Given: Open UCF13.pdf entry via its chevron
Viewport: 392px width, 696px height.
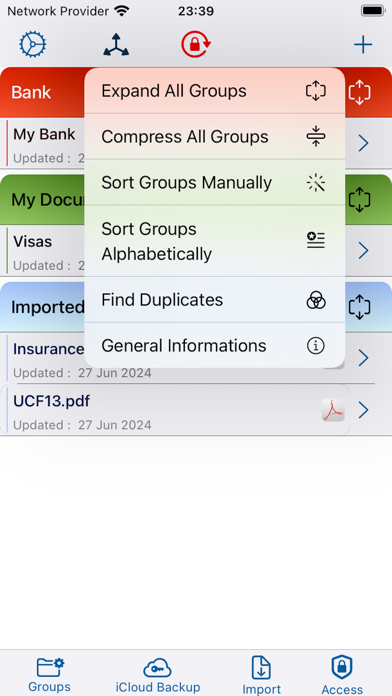Looking at the screenshot, I should pyautogui.click(x=364, y=411).
